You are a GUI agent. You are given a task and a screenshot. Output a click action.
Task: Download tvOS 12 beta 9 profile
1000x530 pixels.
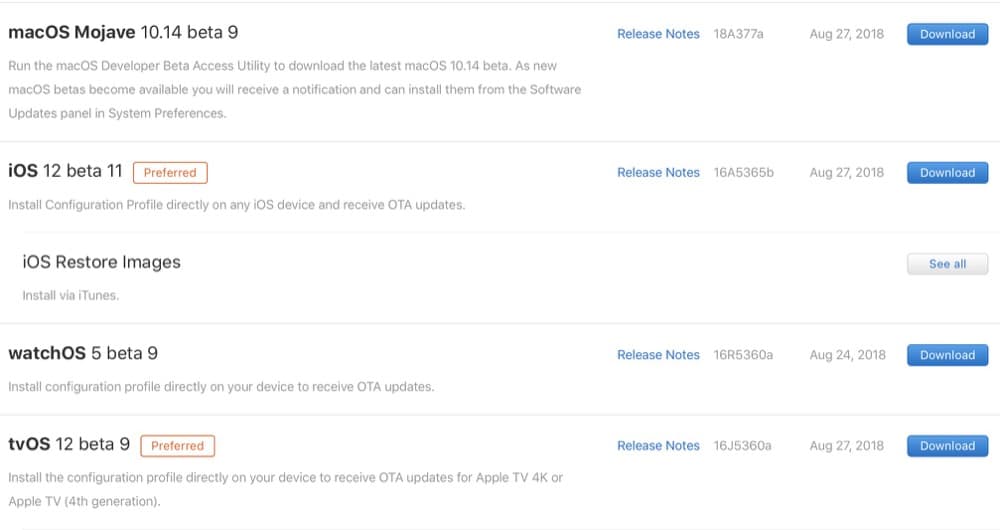[947, 446]
